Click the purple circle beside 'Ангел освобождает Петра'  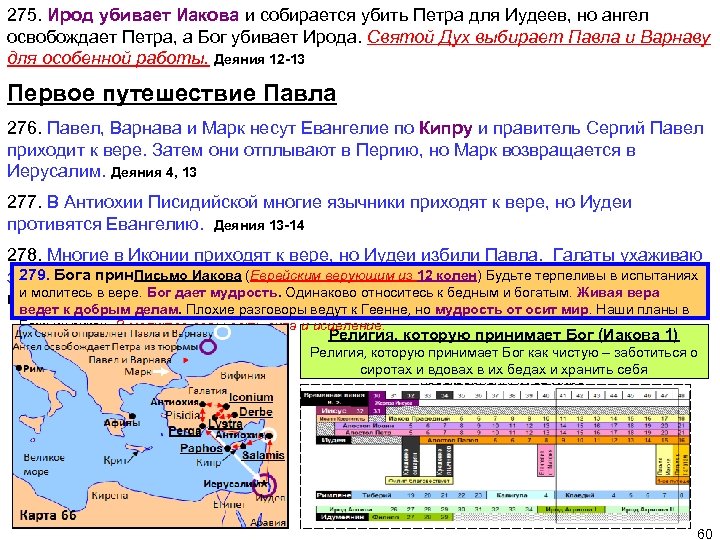(x=208, y=346)
